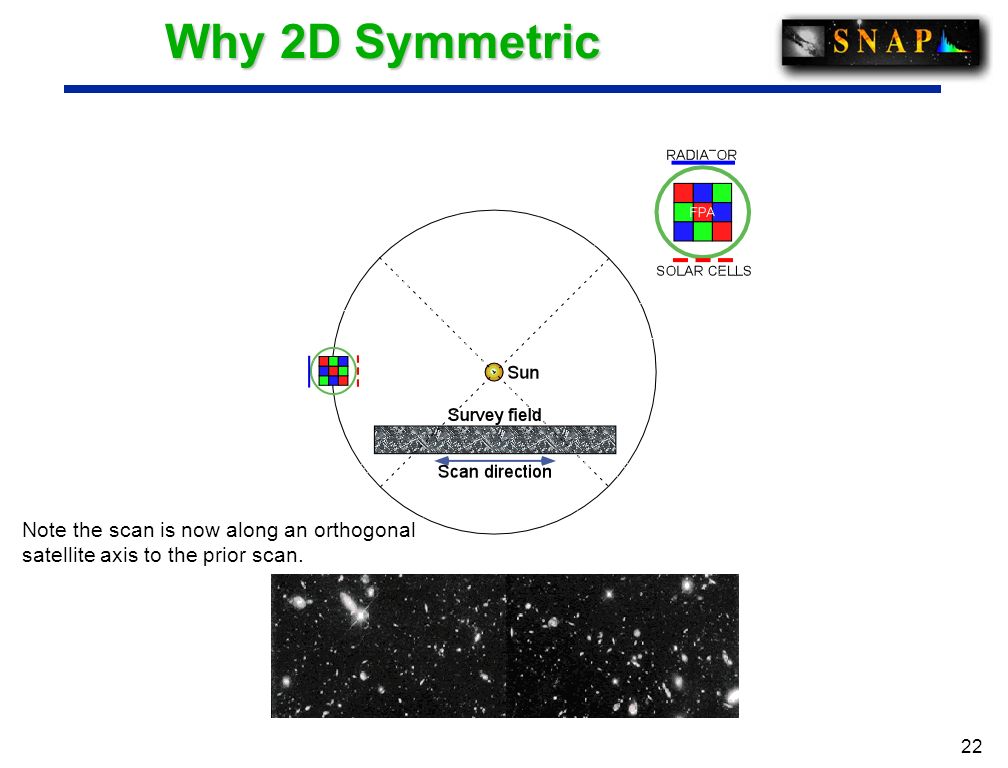The image size is (1008, 768).
Task: Click the 'RADIATOR' label
Action: click(701, 155)
